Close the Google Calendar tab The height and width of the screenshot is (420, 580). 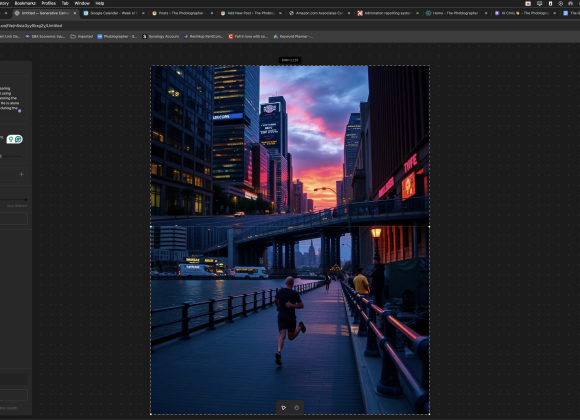coord(143,13)
